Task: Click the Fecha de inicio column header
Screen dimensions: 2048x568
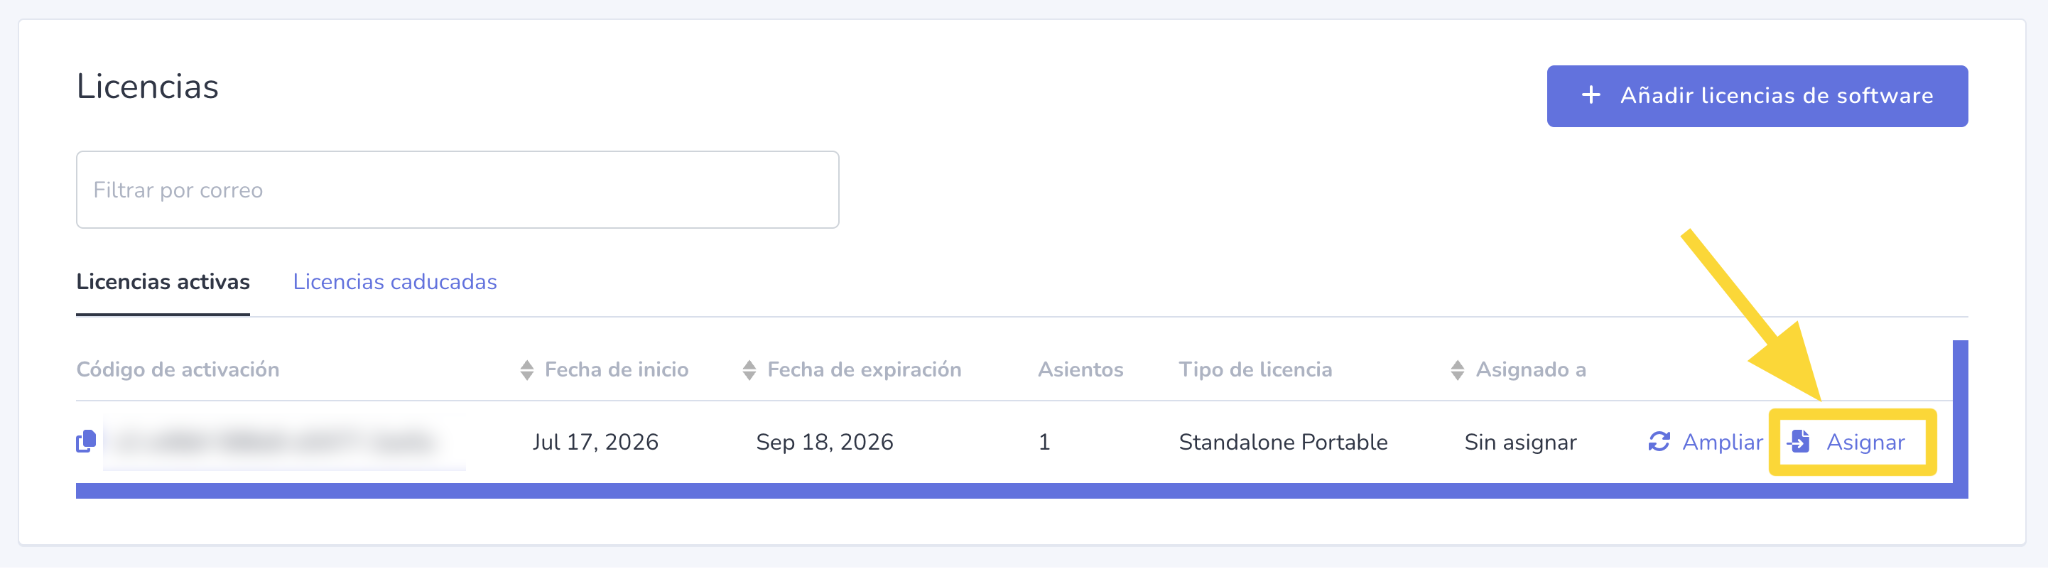Action: tap(616, 370)
